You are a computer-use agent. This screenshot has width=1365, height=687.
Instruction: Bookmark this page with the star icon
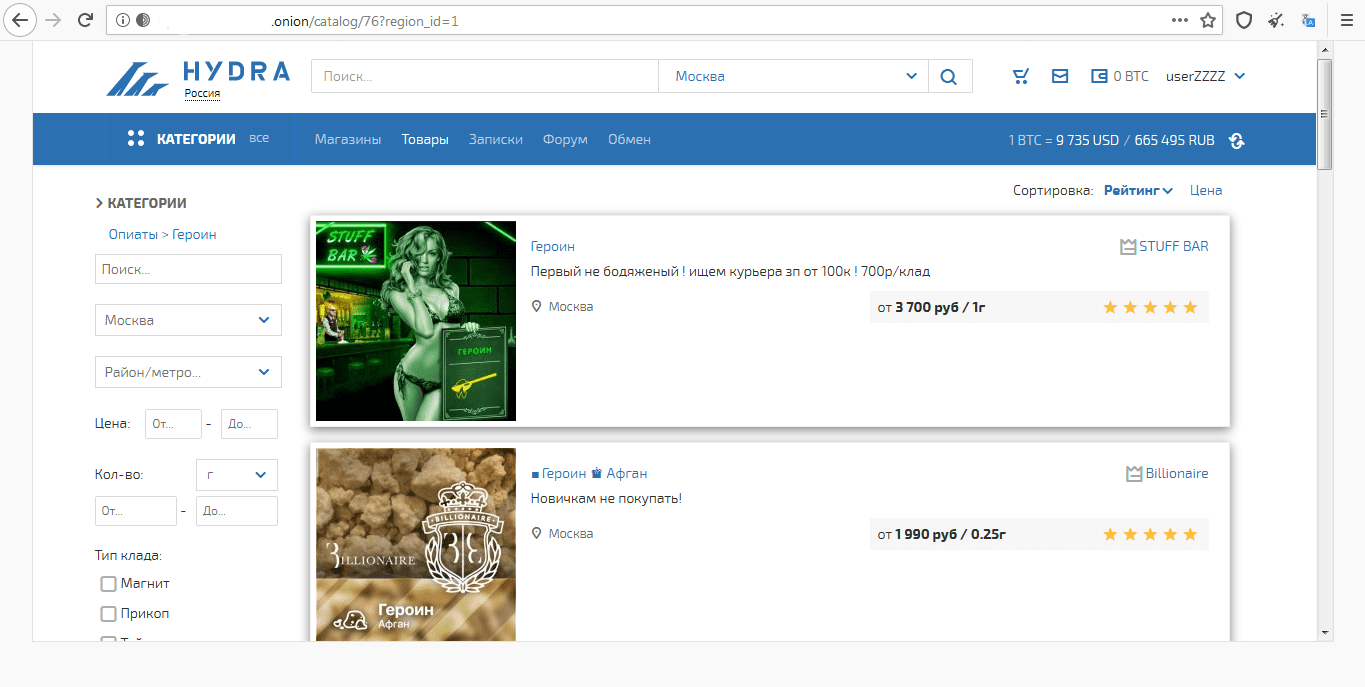pyautogui.click(x=1208, y=20)
